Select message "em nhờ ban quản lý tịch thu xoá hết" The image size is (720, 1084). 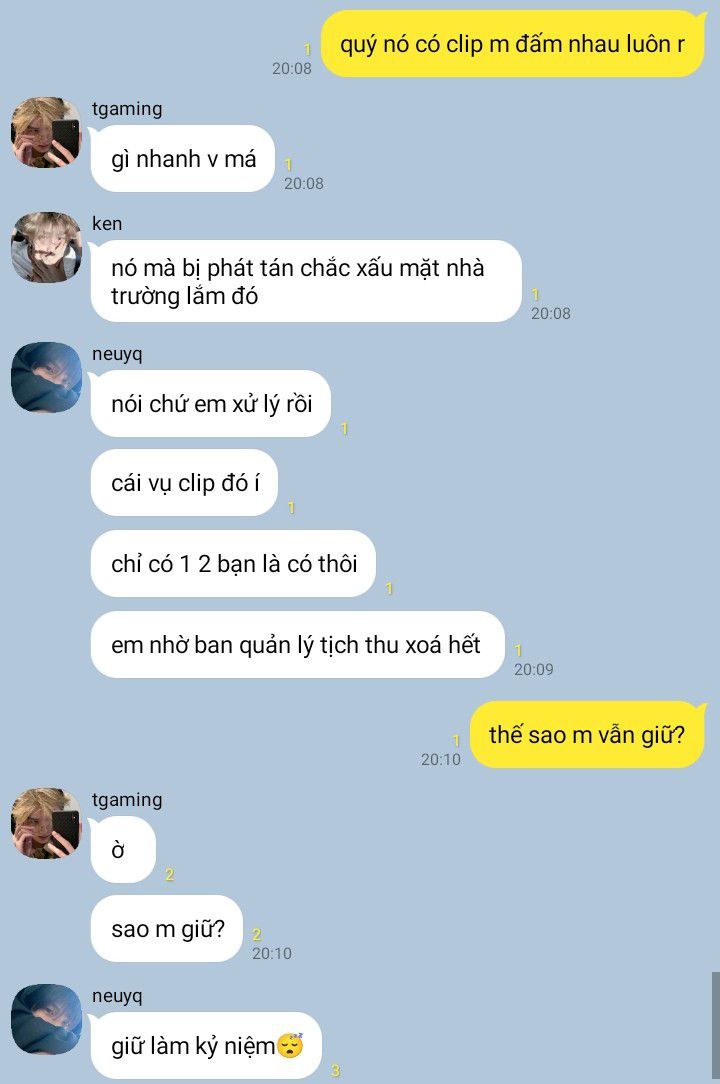pyautogui.click(x=297, y=644)
